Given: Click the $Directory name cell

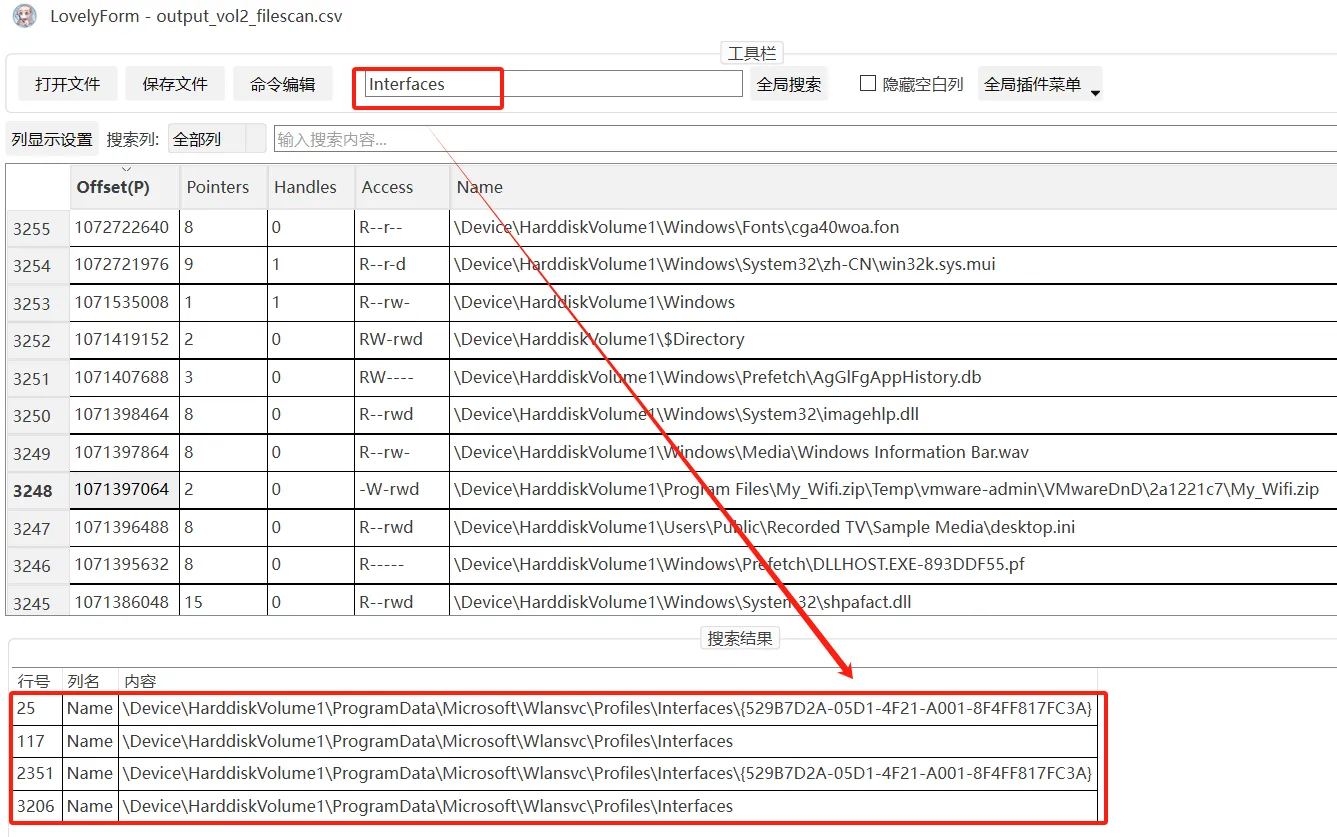Looking at the screenshot, I should [x=893, y=339].
